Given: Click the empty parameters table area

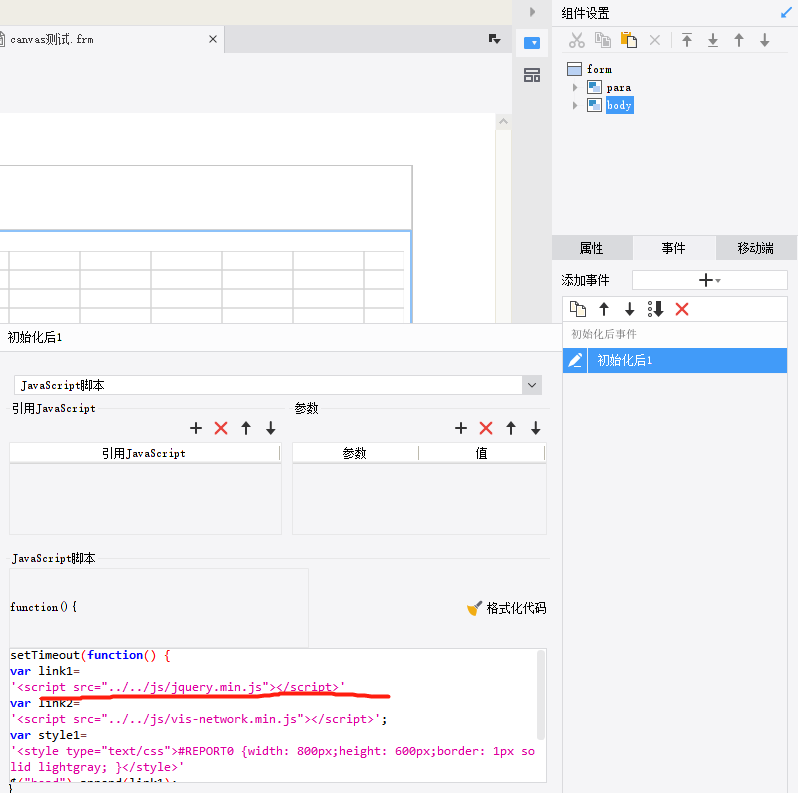Looking at the screenshot, I should (x=419, y=499).
